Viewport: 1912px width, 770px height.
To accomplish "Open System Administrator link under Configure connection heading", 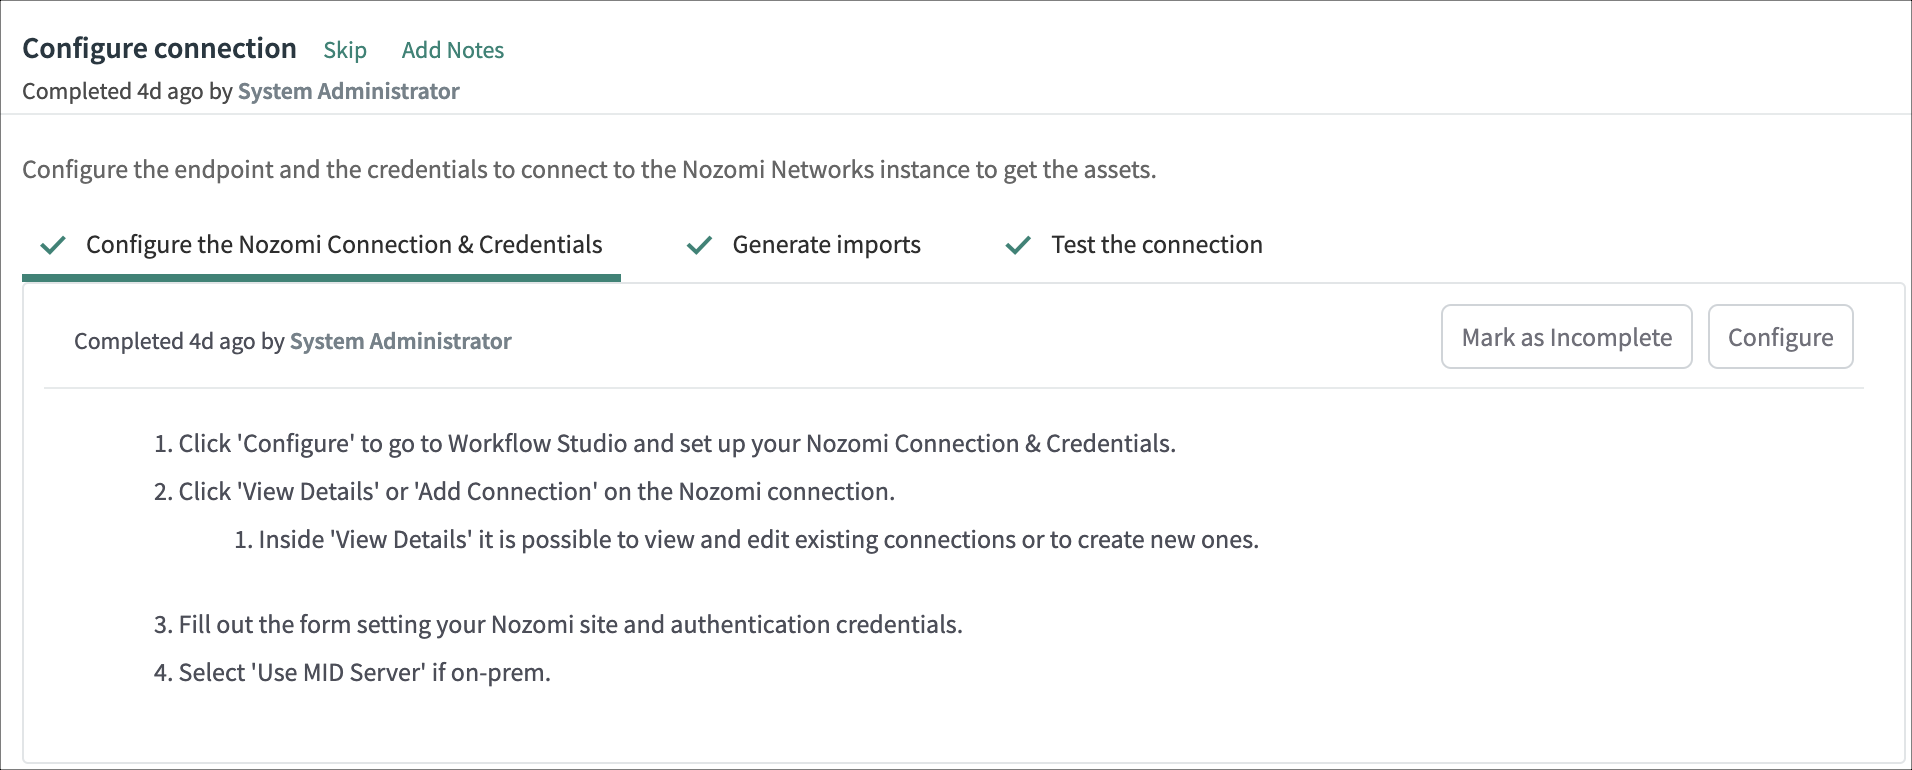I will [x=348, y=91].
